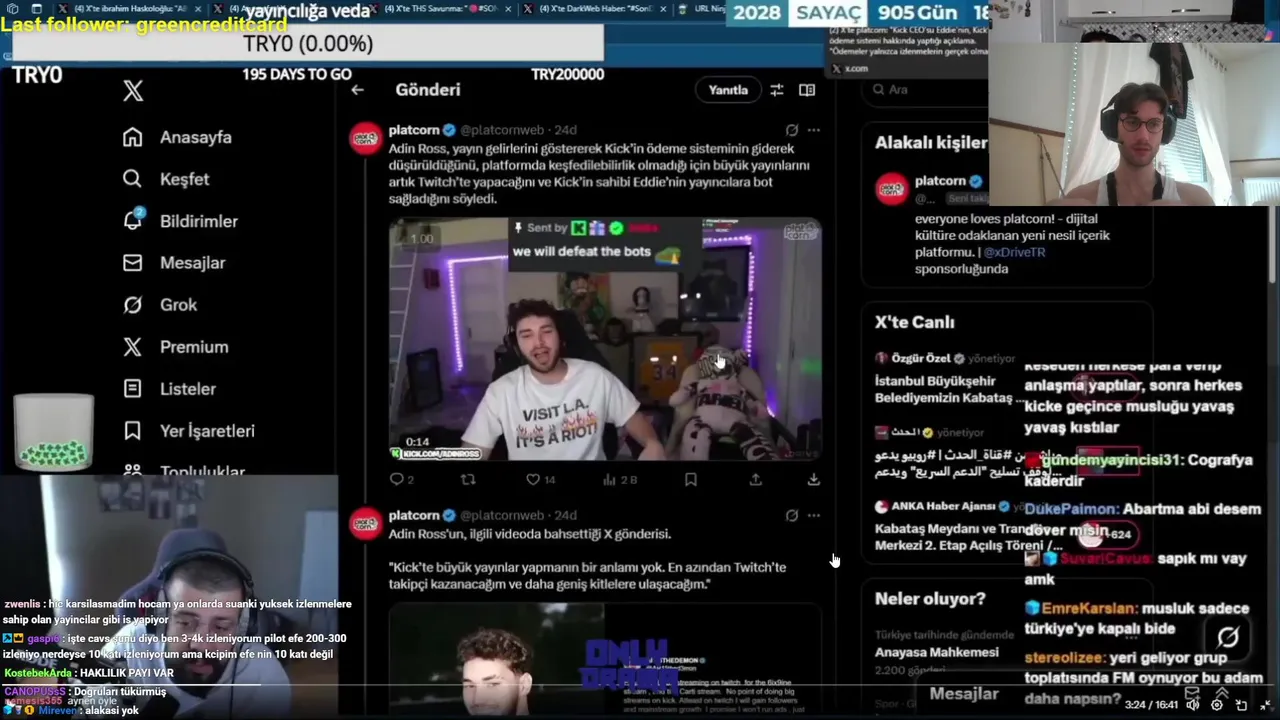
Task: Open reply sorting filter icon next to Yanıtla
Action: 776,90
